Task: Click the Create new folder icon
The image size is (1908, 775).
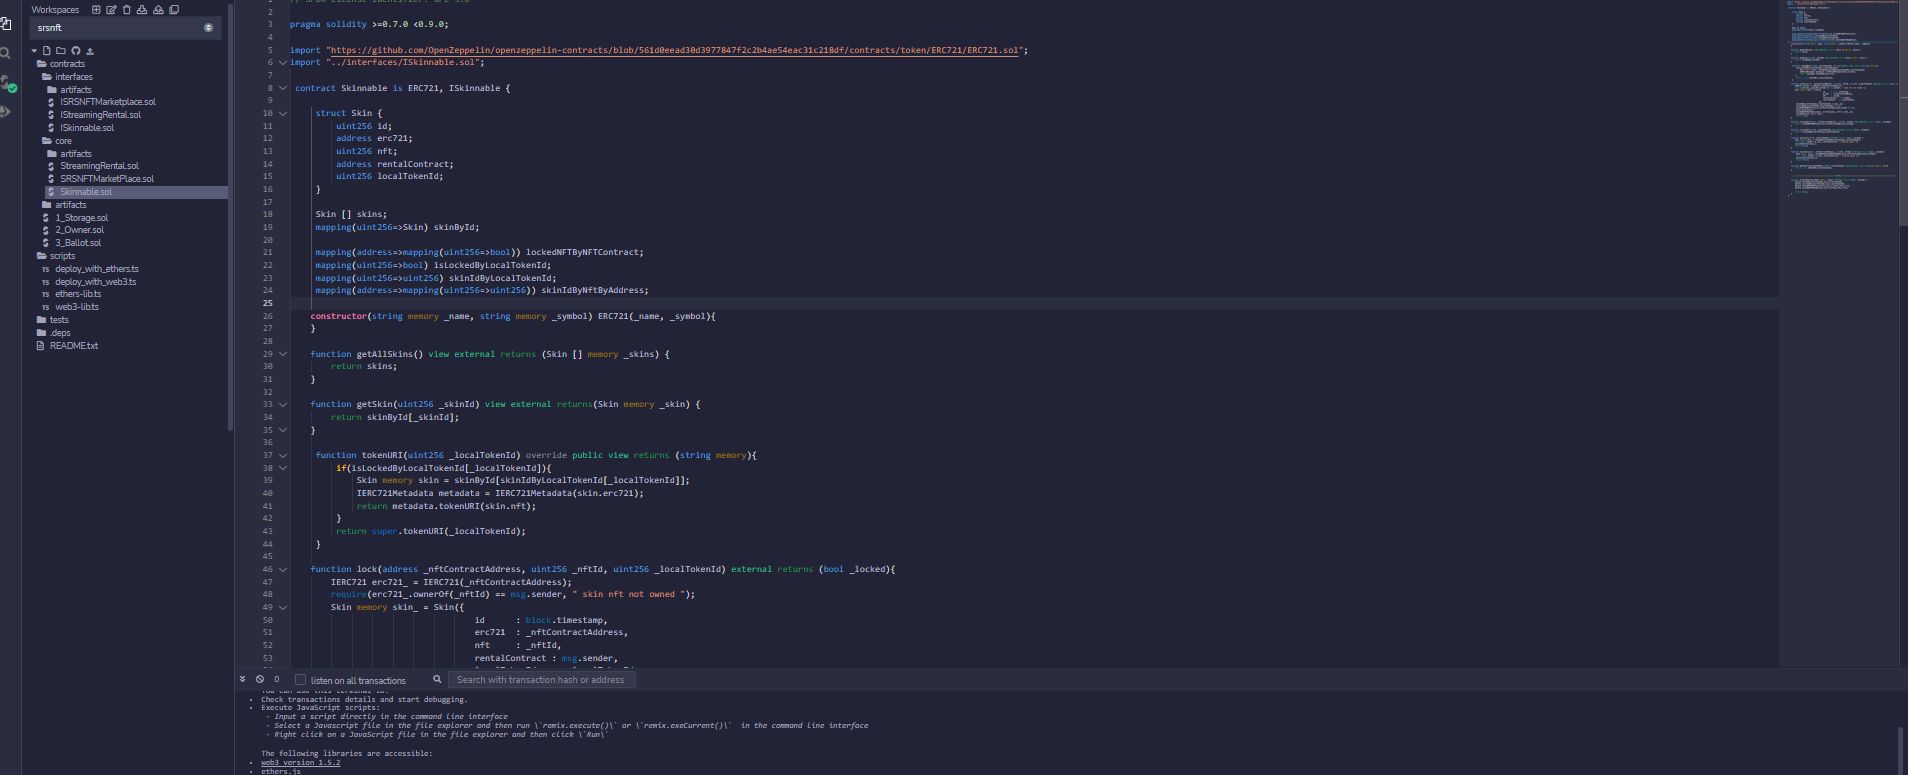Action: point(61,51)
